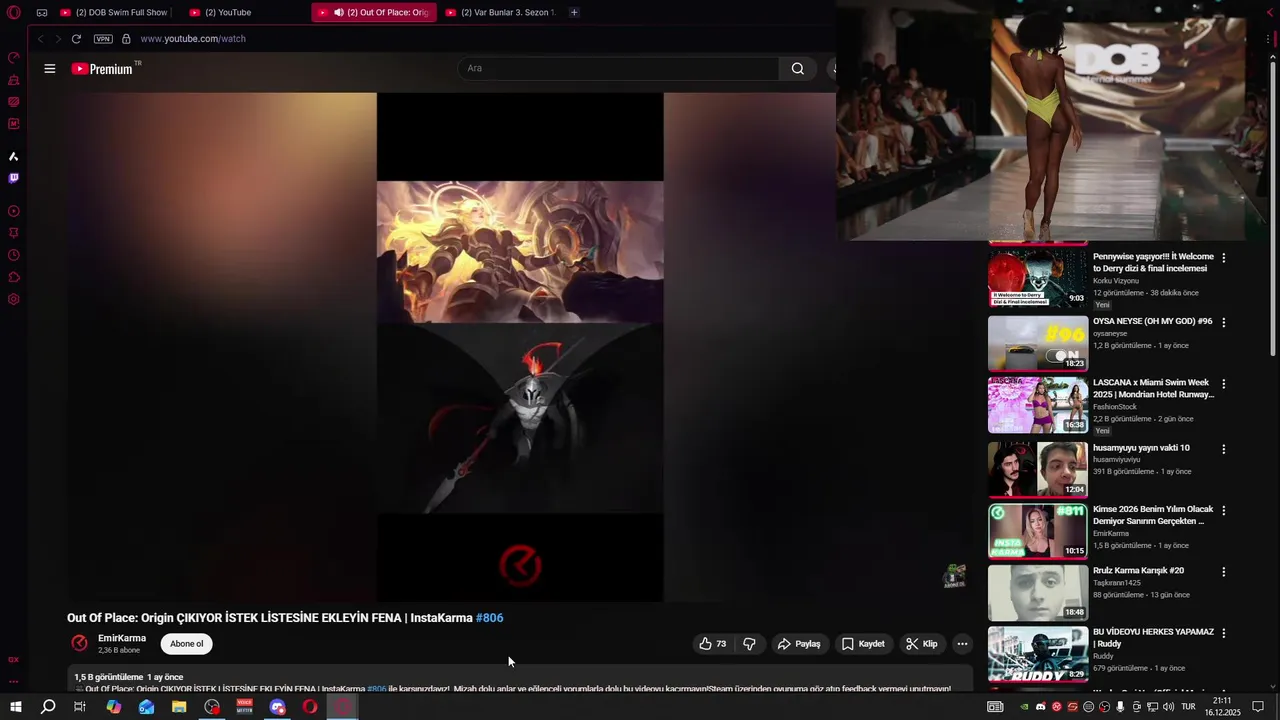
Task: Select the Out Of Place: Orig tab
Action: pos(374,12)
